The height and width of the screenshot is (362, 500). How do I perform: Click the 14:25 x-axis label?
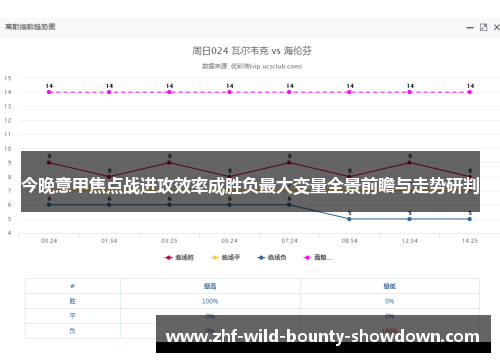(470, 241)
